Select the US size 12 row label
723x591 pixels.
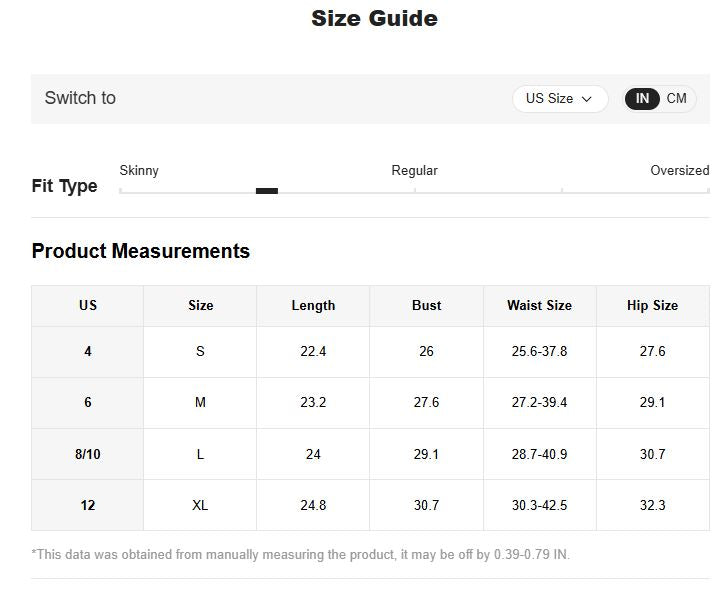pos(88,505)
